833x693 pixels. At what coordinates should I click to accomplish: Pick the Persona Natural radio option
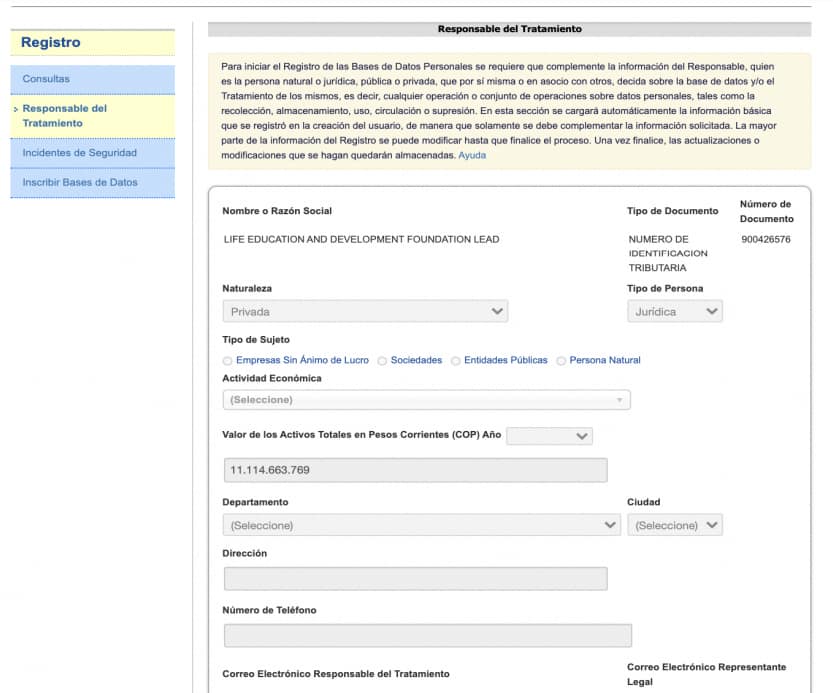pyautogui.click(x=561, y=361)
